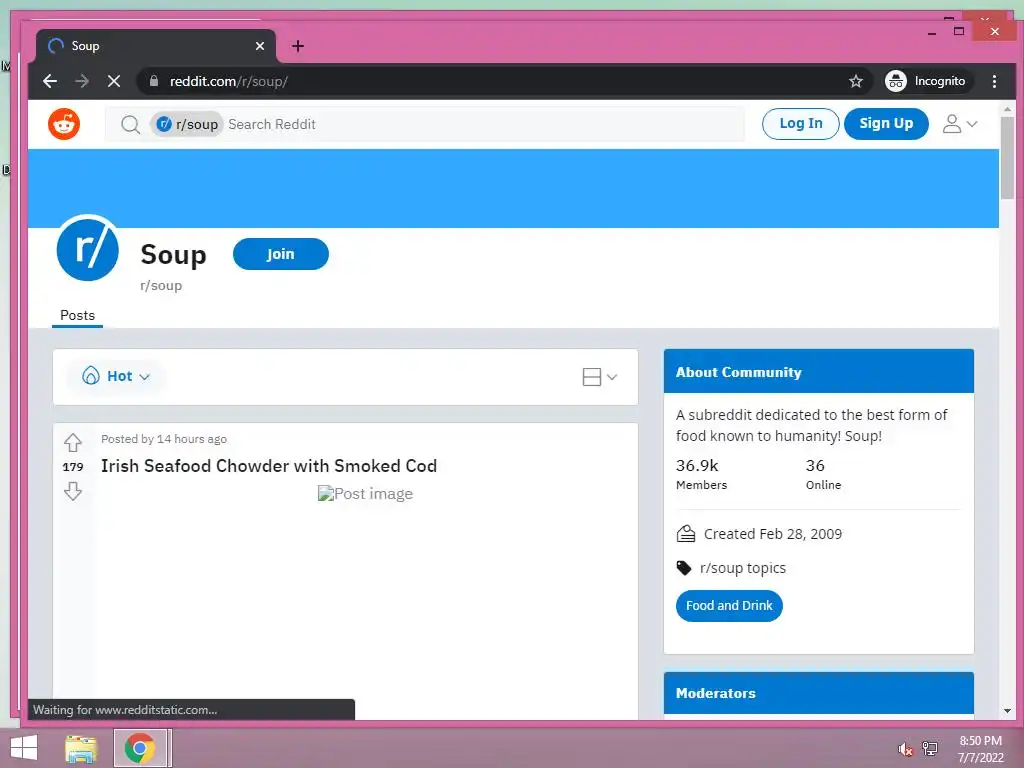Go back using browser back arrow
Viewport: 1024px width, 768px height.
pyautogui.click(x=50, y=81)
